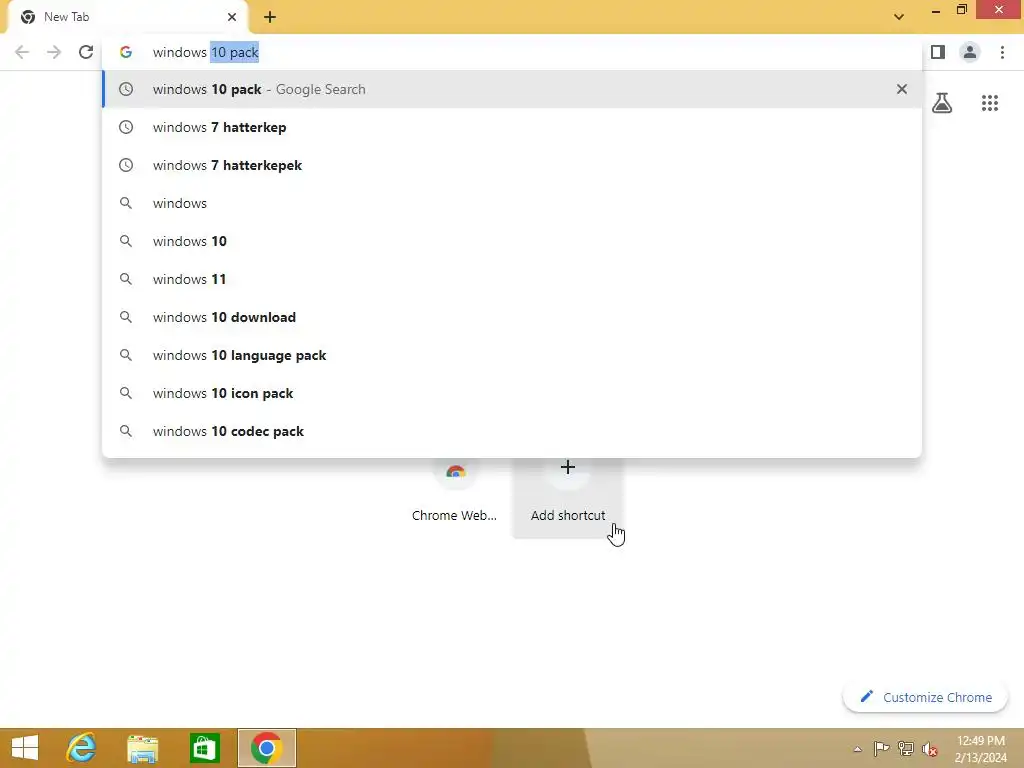Open the Chrome three-dot menu
This screenshot has width=1024, height=768.
pos(1002,52)
